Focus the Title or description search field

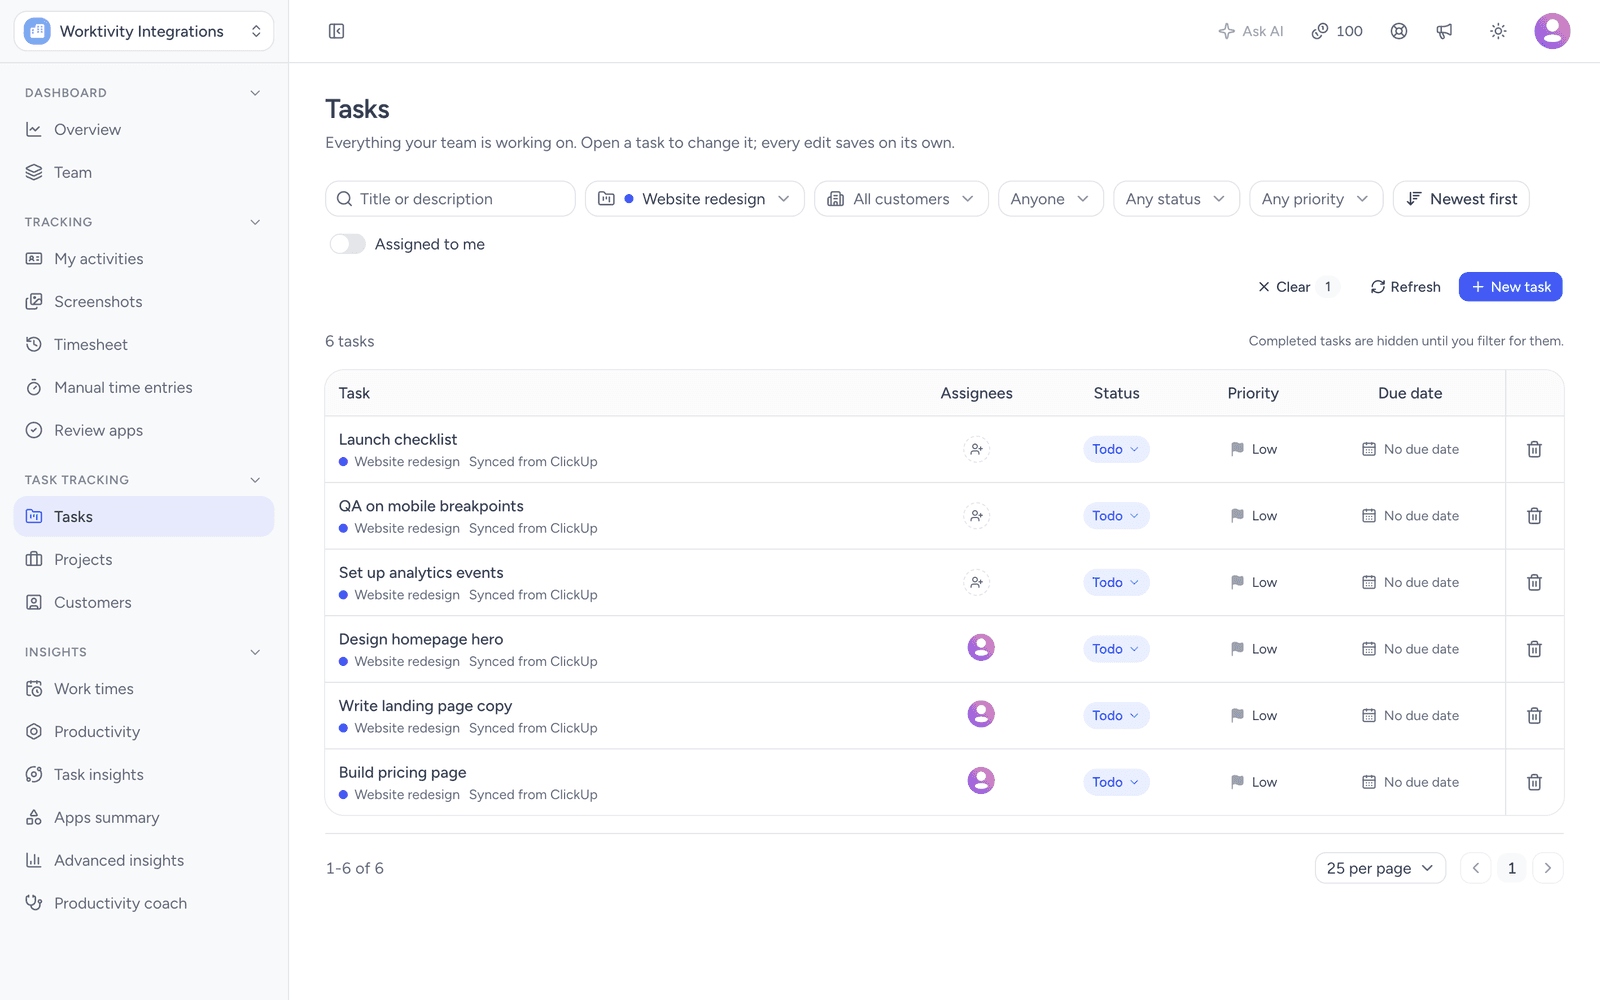tap(450, 199)
